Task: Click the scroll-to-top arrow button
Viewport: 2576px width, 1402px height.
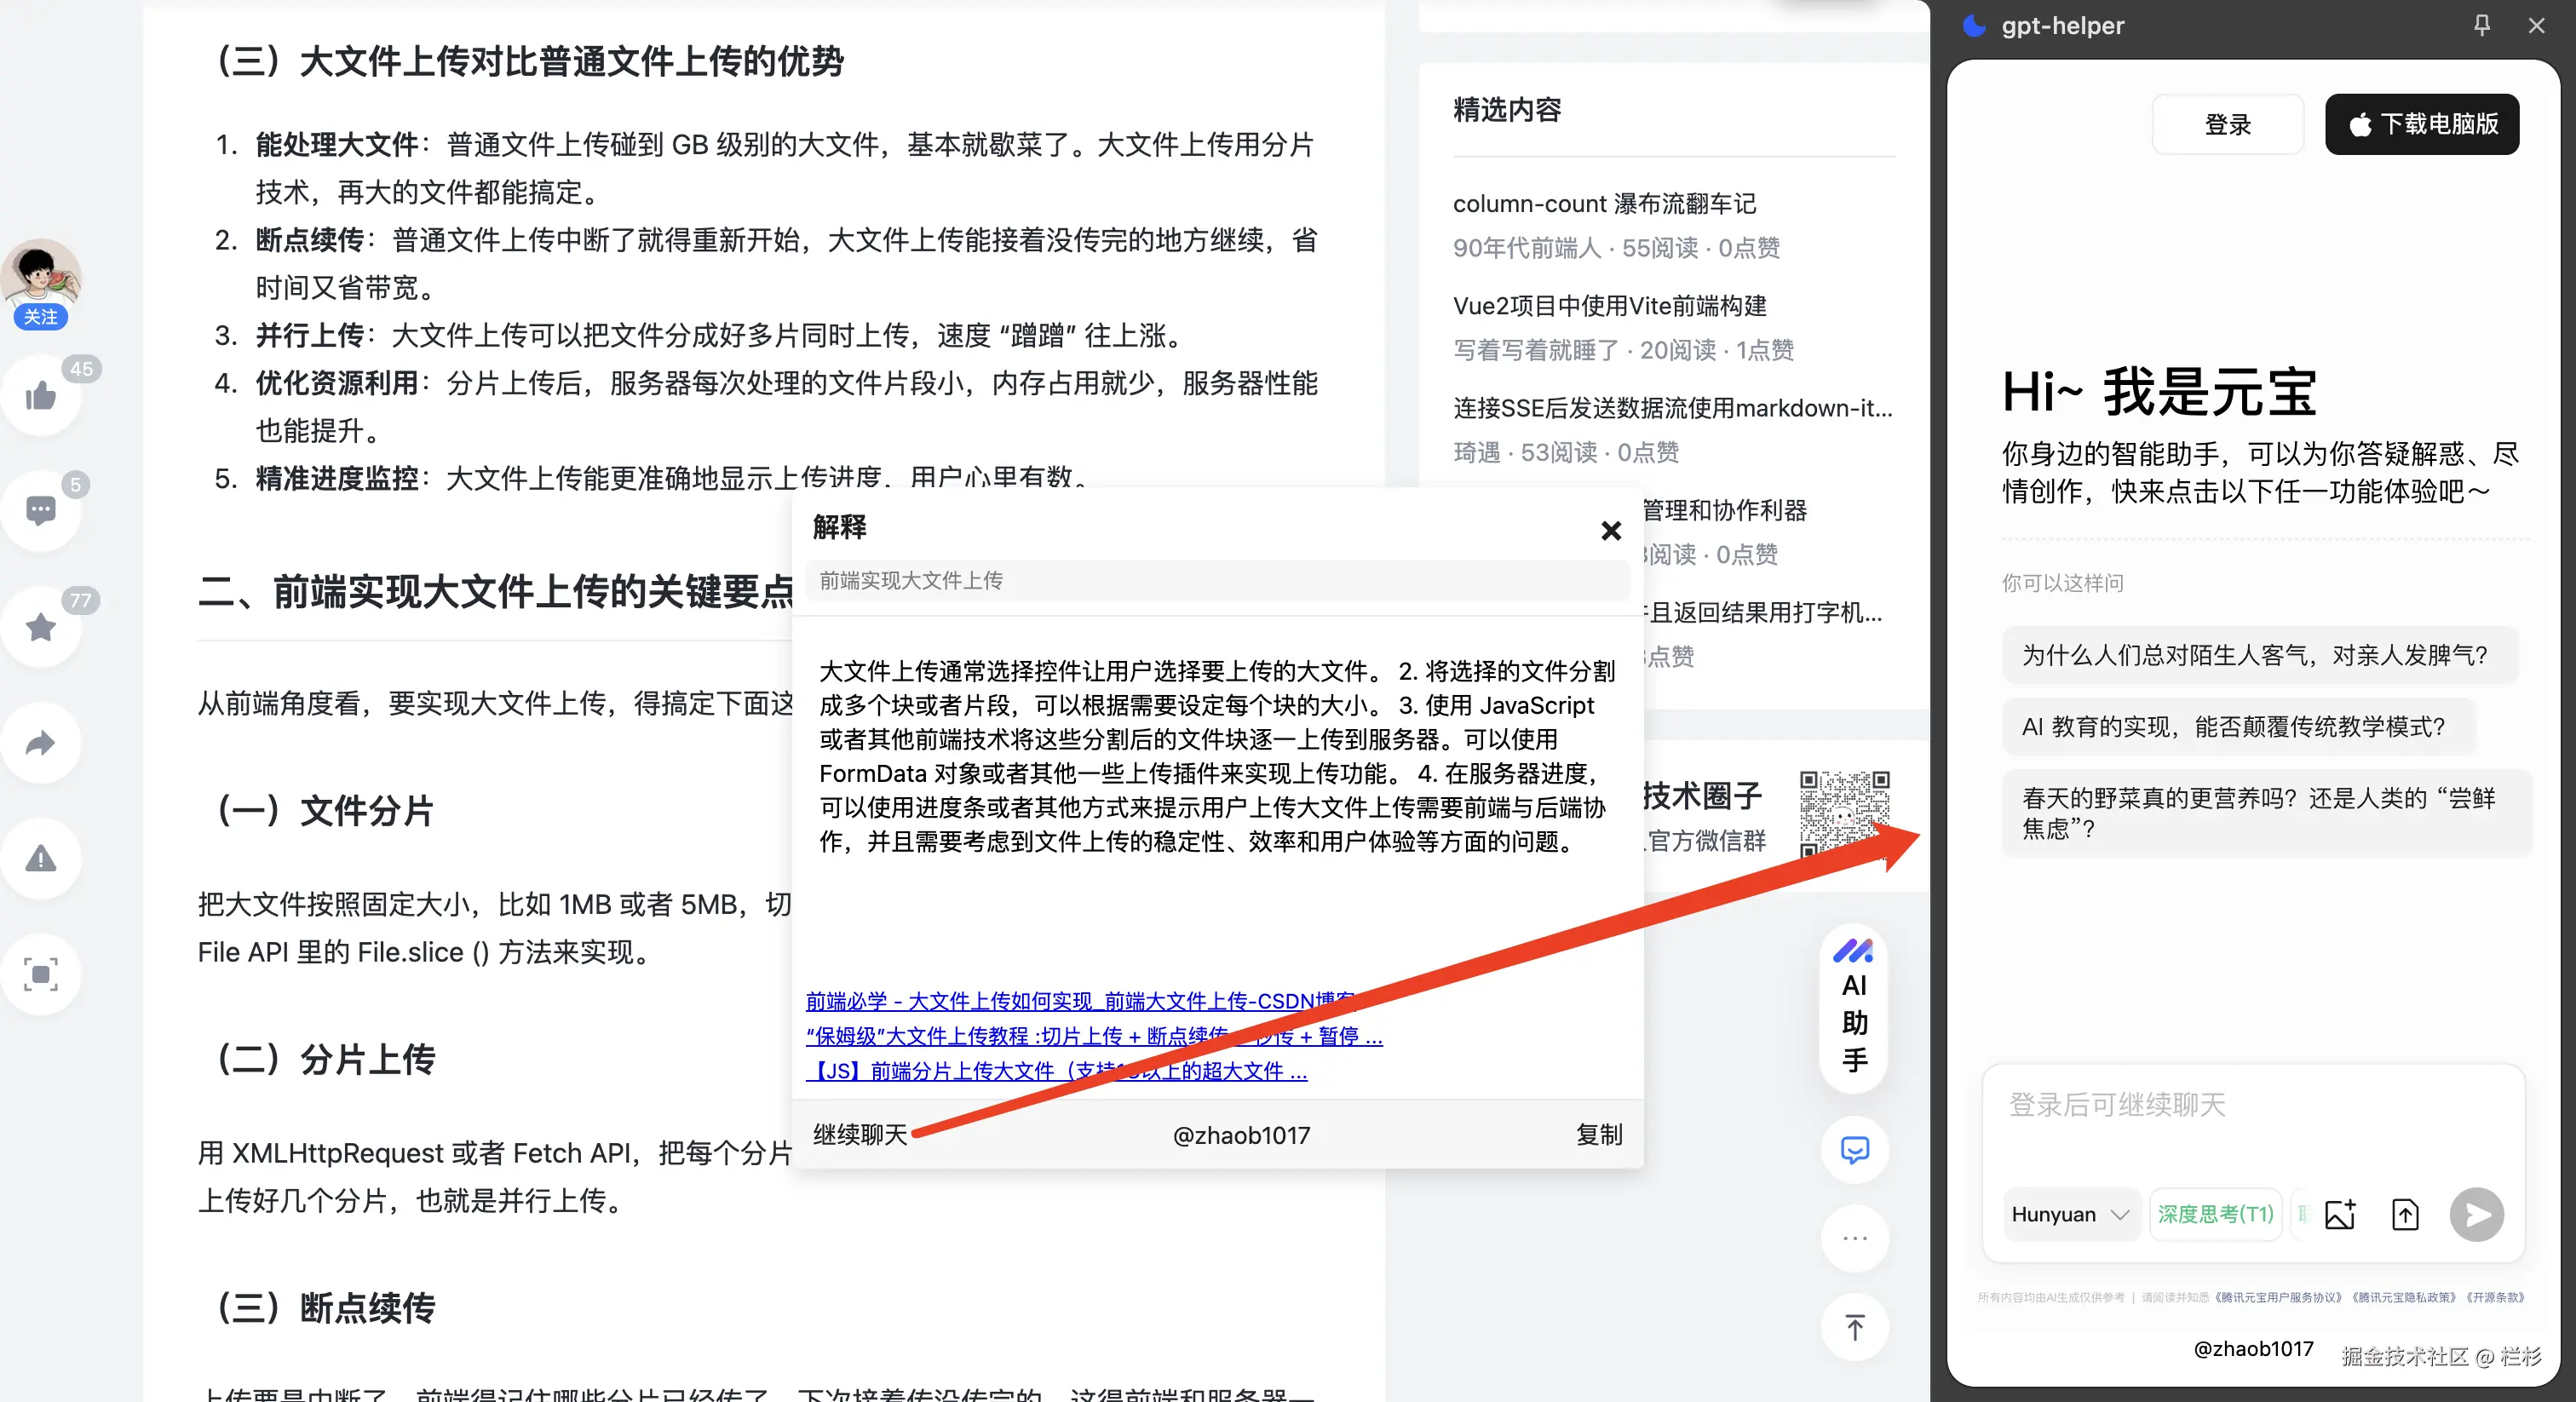Action: 1854,1328
